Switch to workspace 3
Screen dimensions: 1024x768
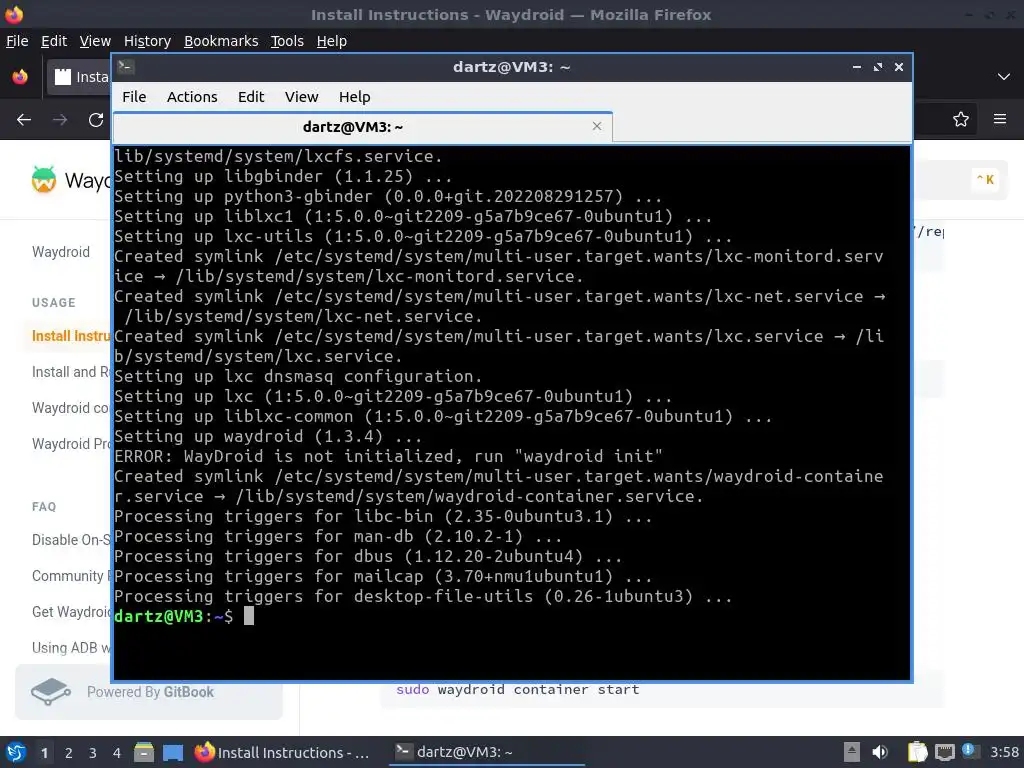93,753
